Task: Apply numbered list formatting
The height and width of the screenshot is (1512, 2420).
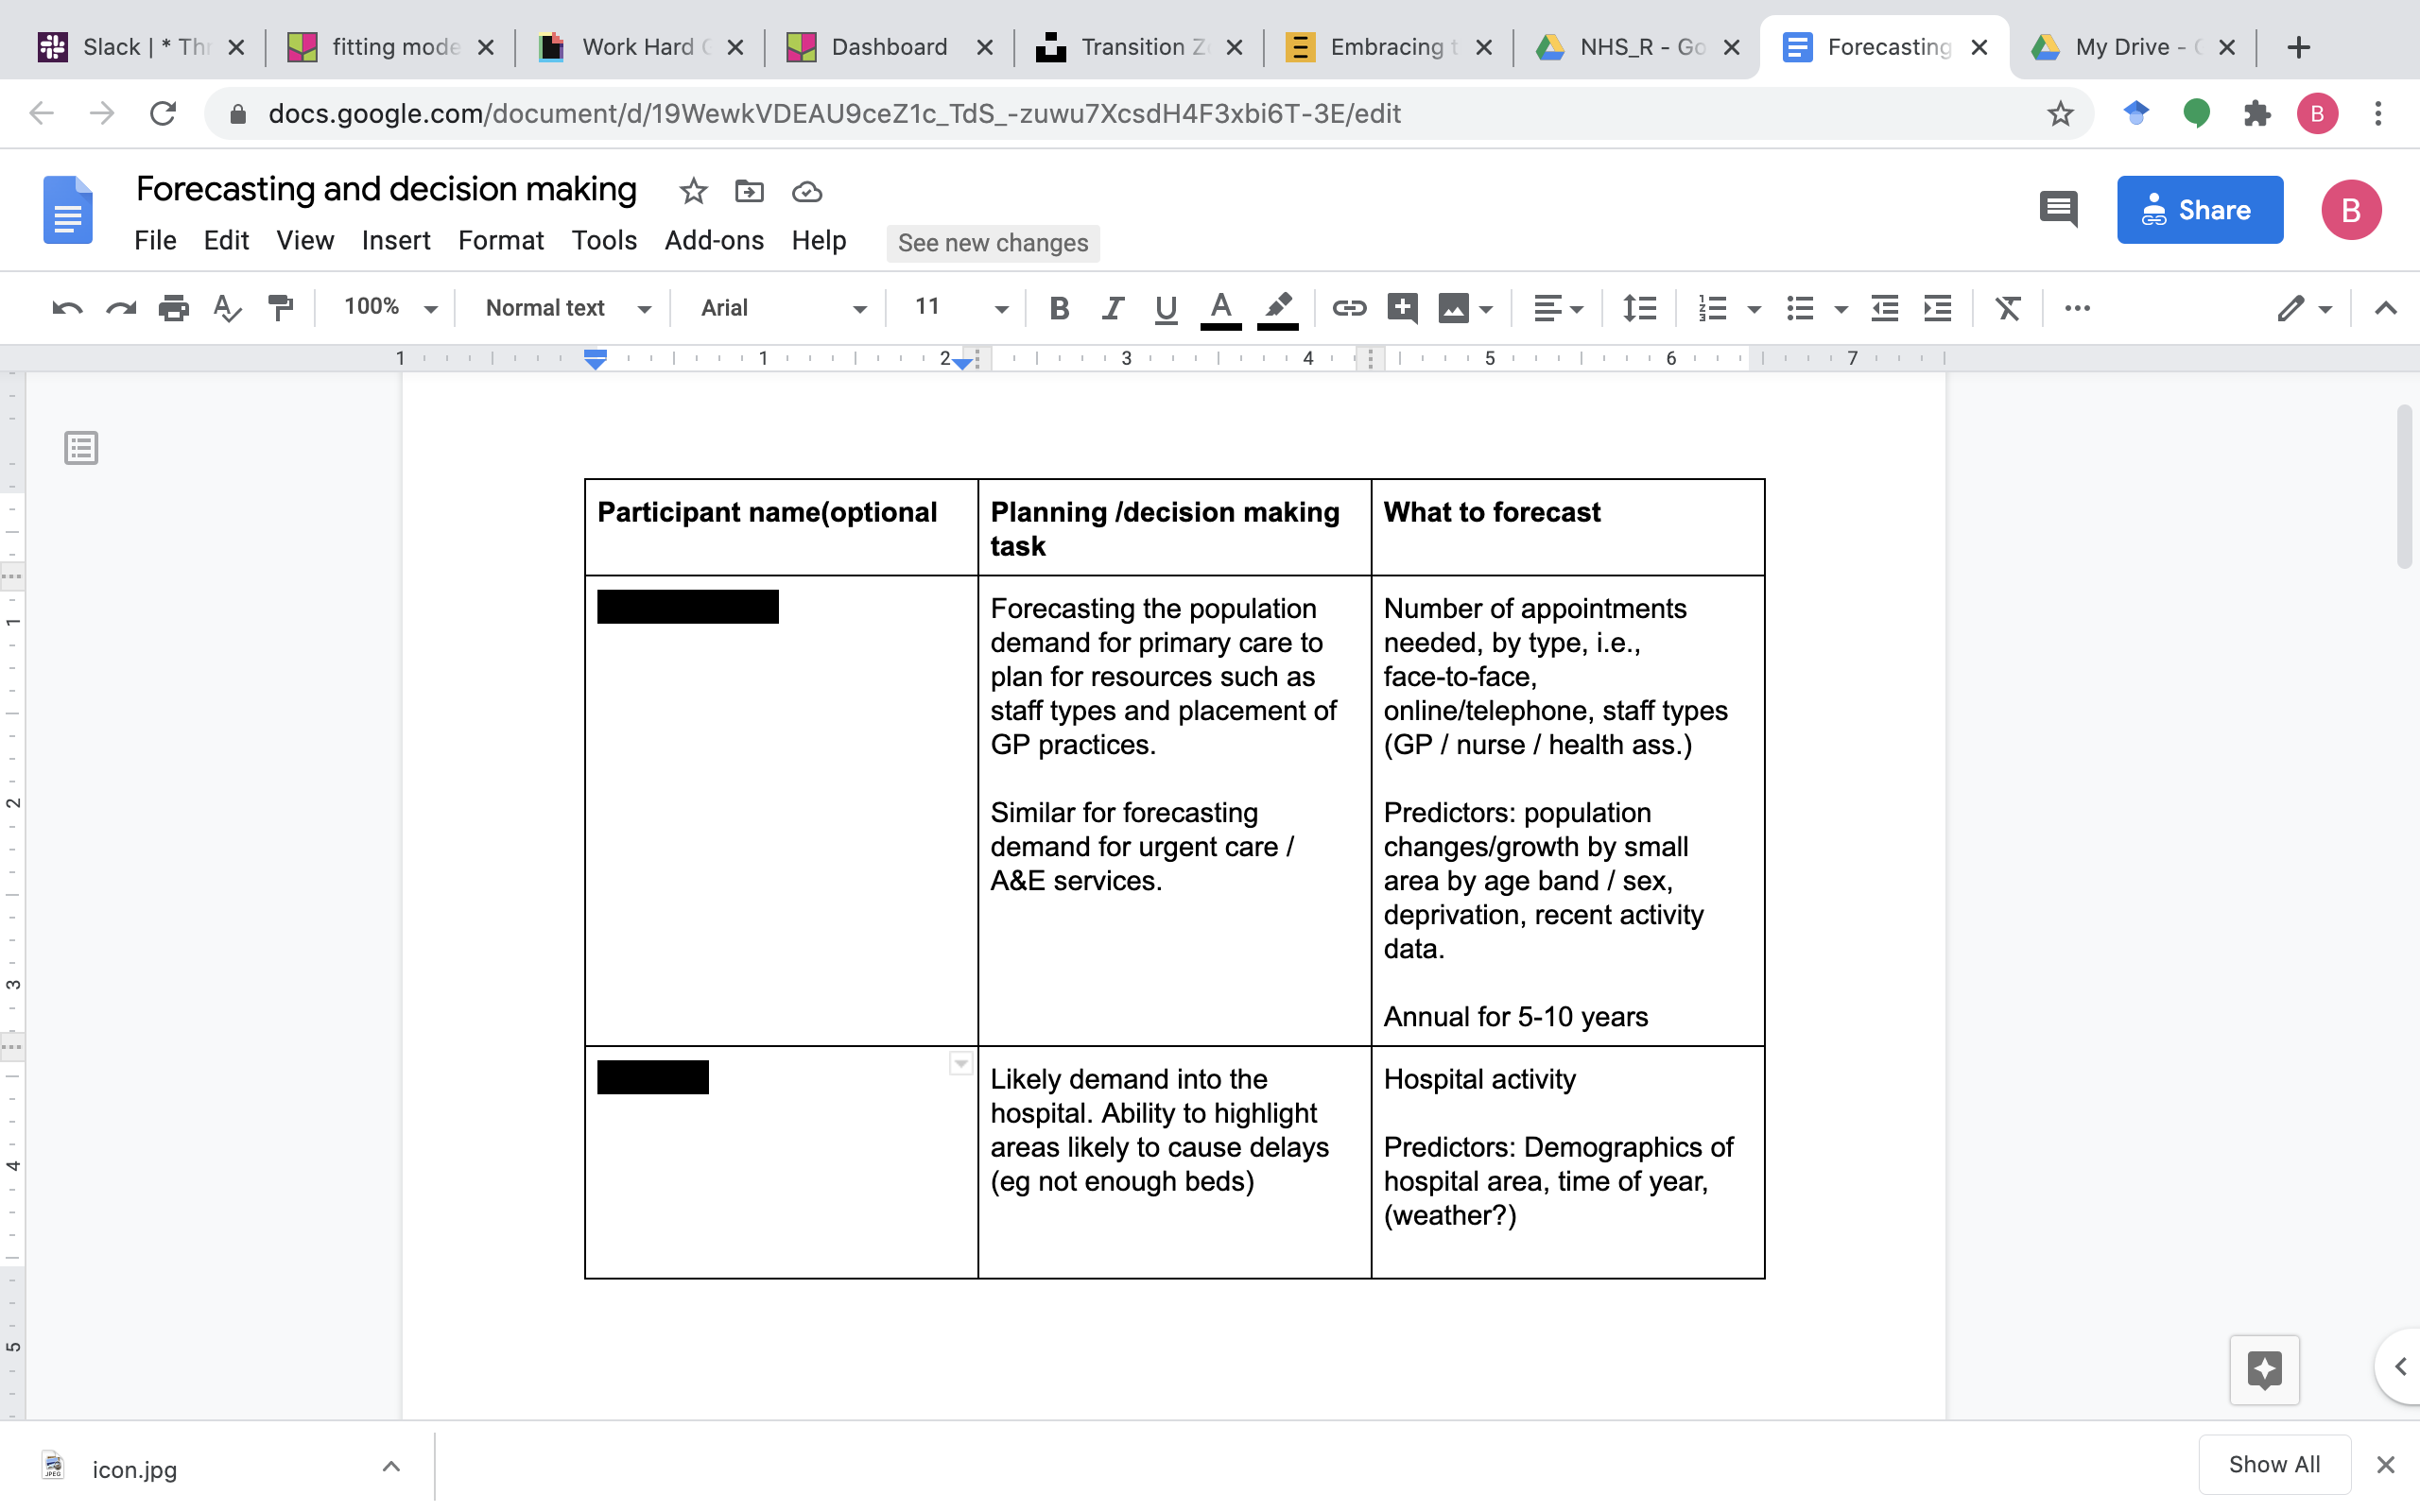Action: coord(1712,308)
